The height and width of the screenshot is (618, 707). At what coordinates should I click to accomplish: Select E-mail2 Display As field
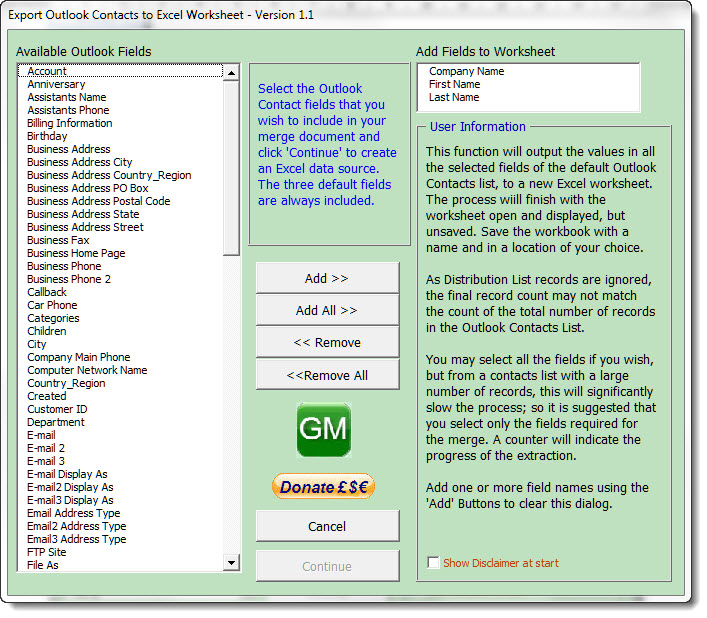120,487
